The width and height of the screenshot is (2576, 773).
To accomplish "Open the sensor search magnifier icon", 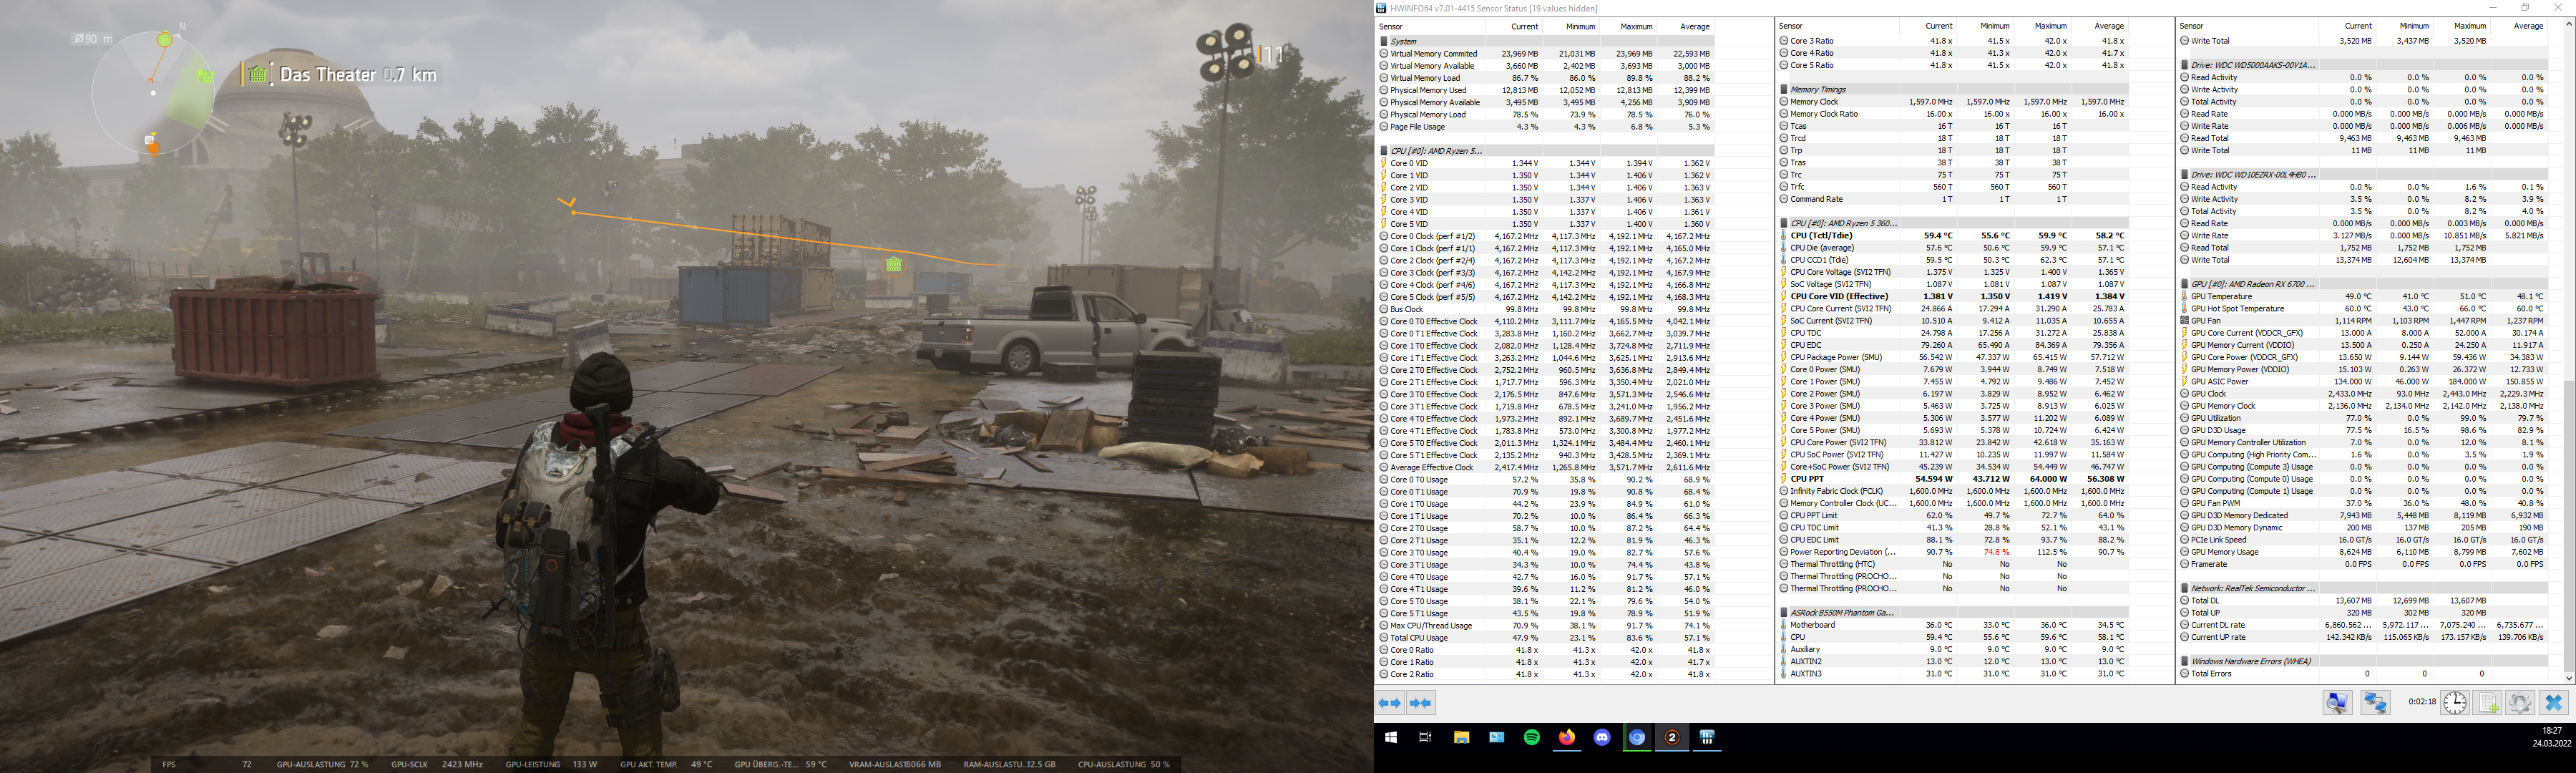I will (x=2337, y=703).
